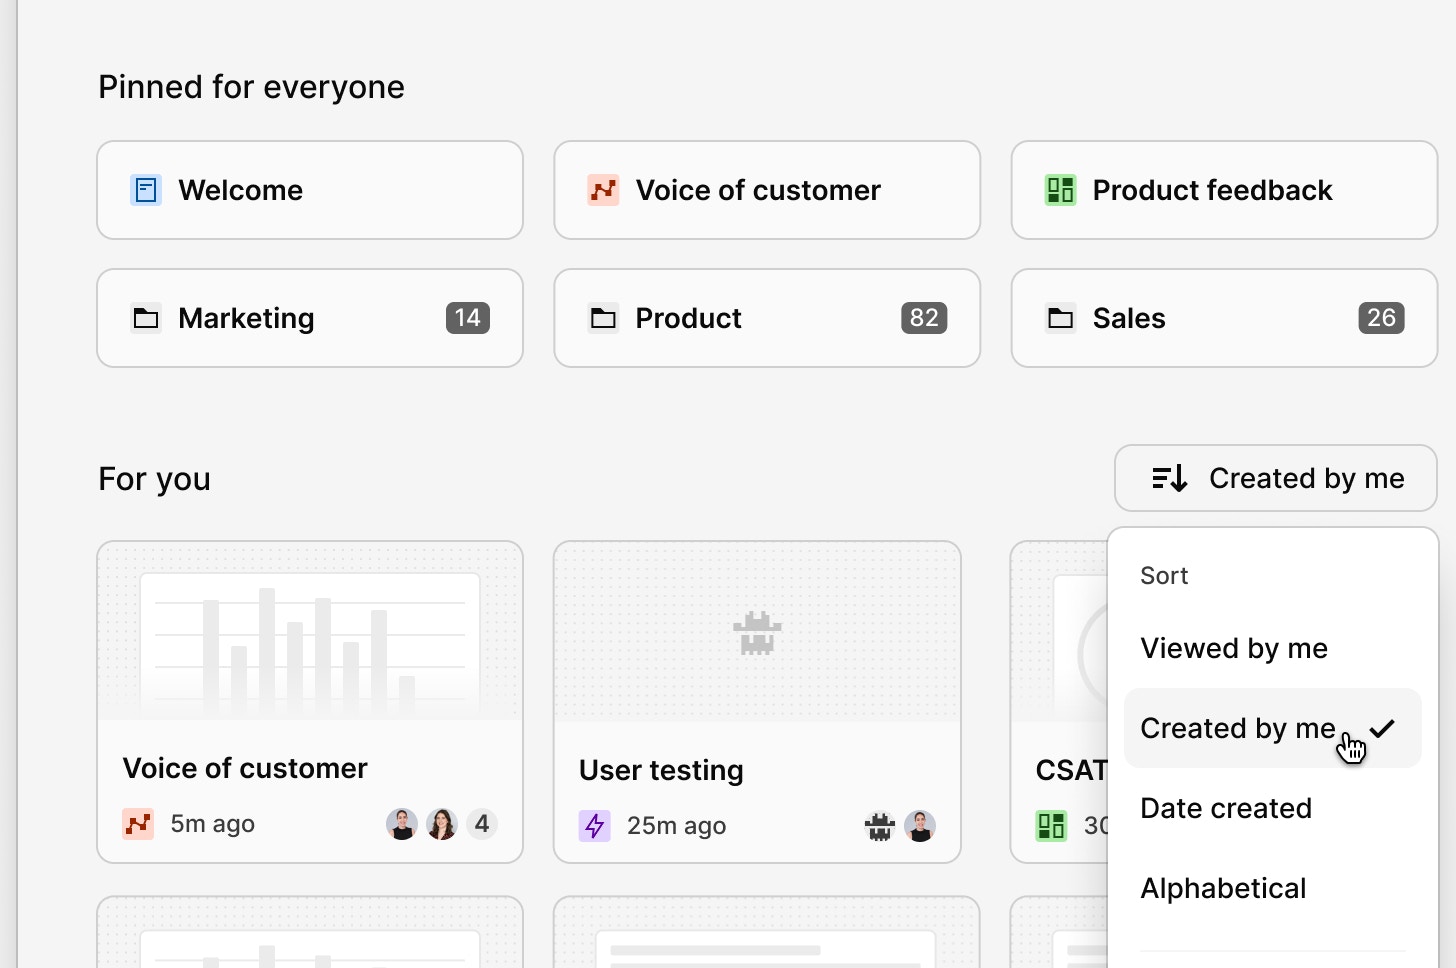
Task: Click the Sales folder icon
Action: (1060, 318)
